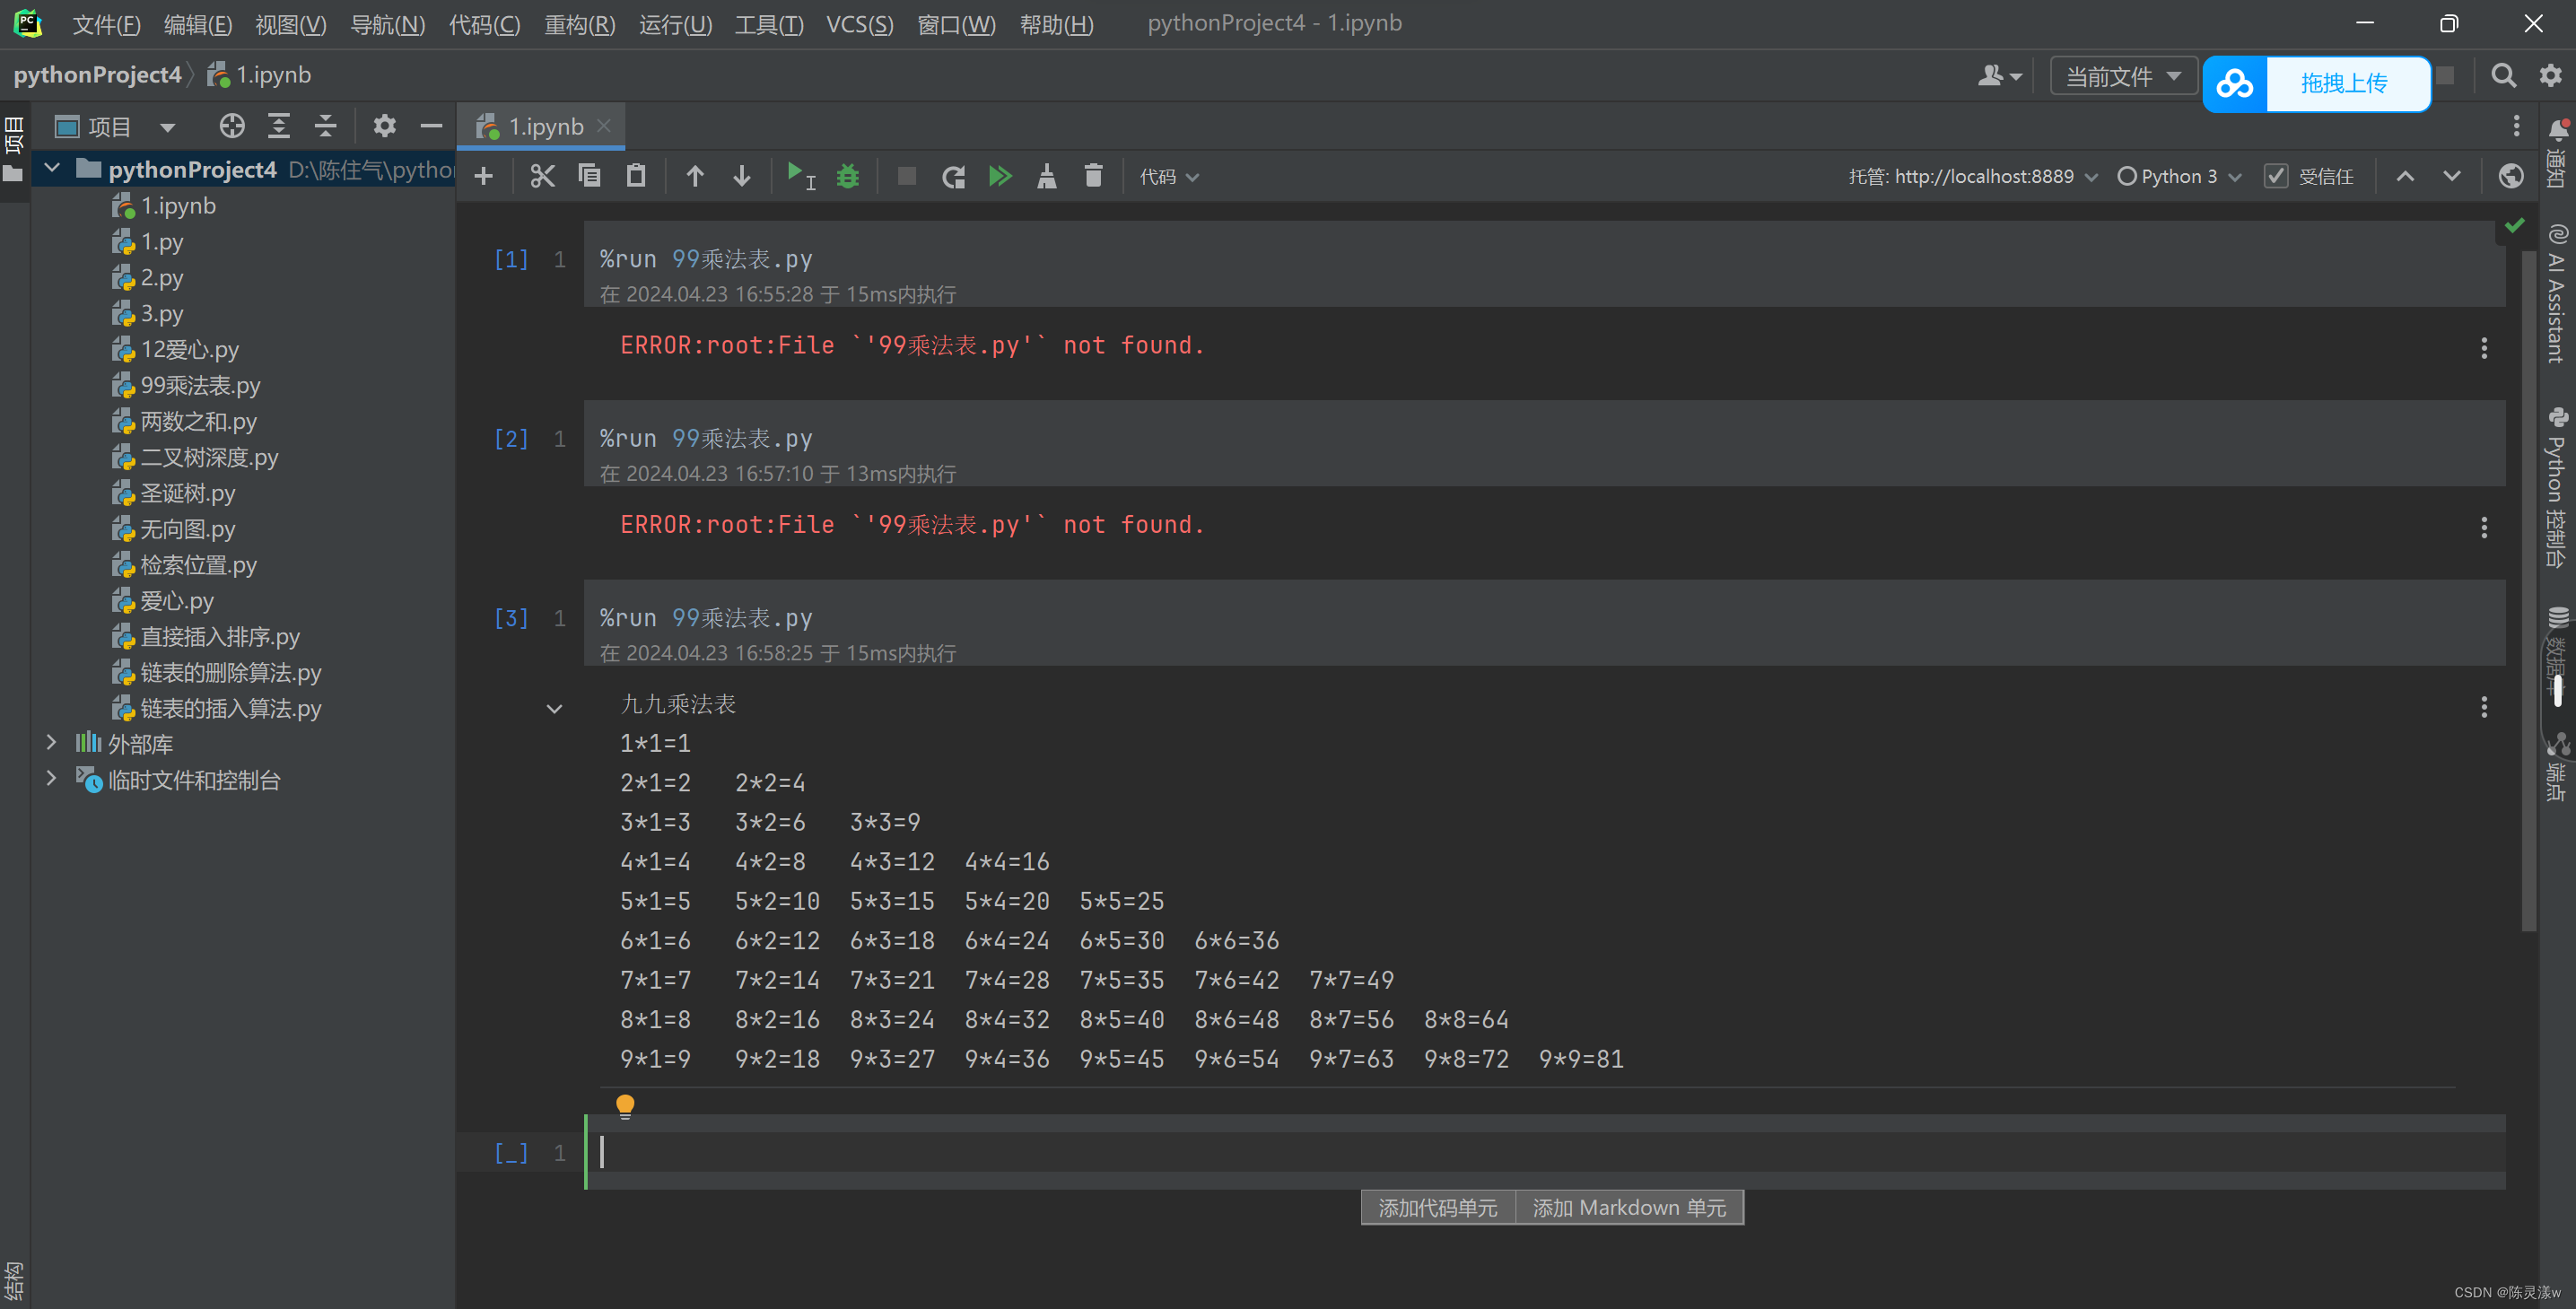Click the debug cell bug icon

tap(848, 177)
